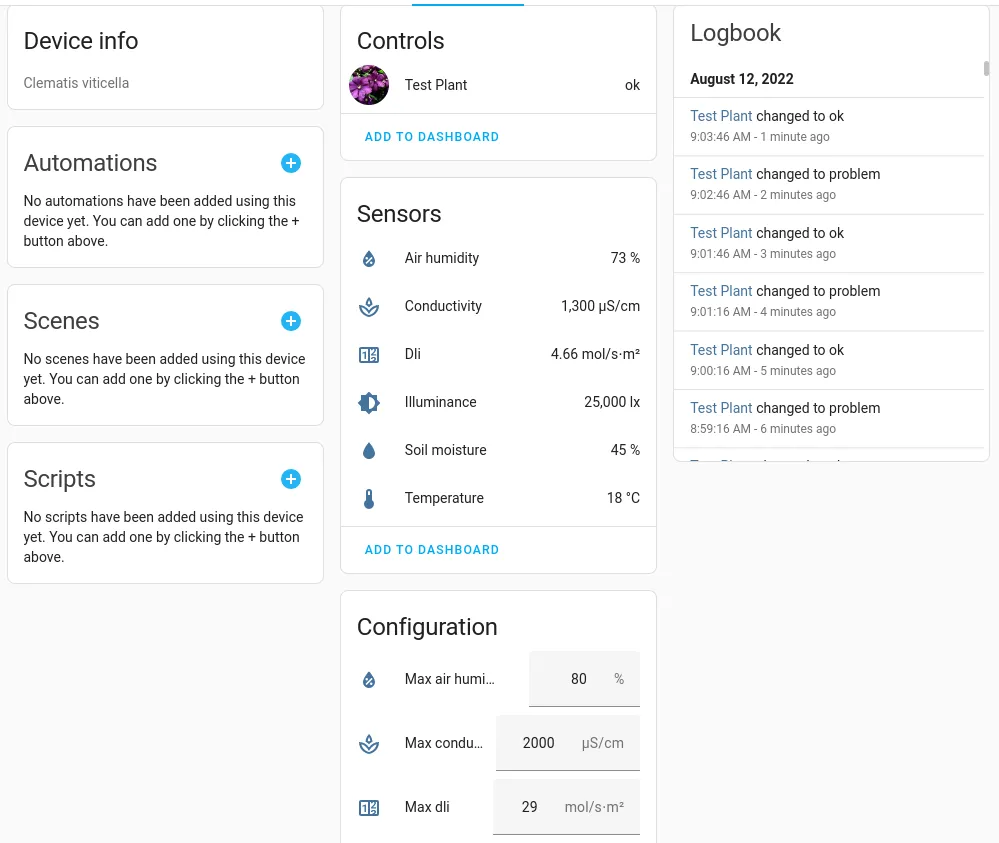Open Test Plant link at 9:02:46 AM
This screenshot has width=999, height=843.
[x=721, y=174]
